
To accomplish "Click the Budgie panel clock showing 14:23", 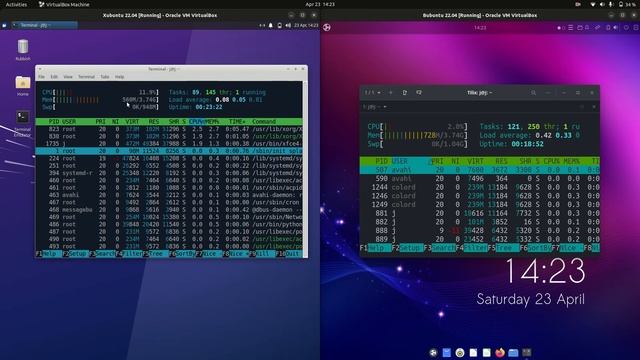I will (480, 28).
